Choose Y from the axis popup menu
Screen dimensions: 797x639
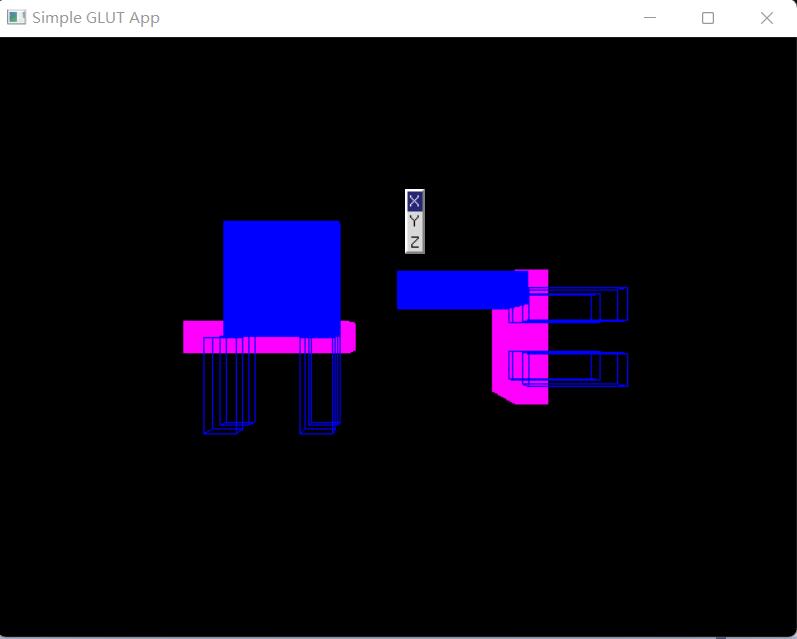coord(415,221)
